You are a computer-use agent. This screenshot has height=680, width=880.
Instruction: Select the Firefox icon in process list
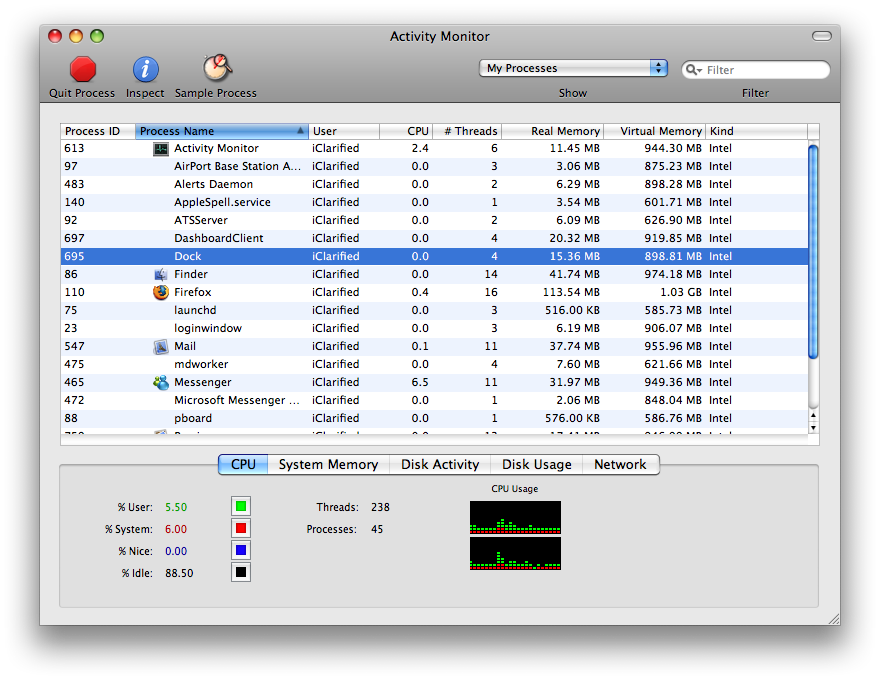click(x=161, y=292)
